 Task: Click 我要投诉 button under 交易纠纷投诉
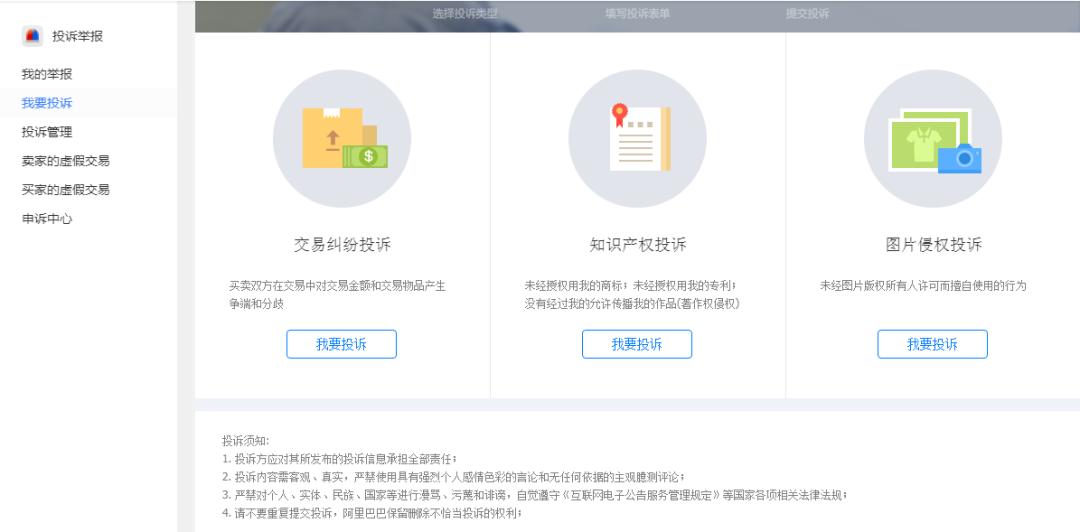(342, 345)
